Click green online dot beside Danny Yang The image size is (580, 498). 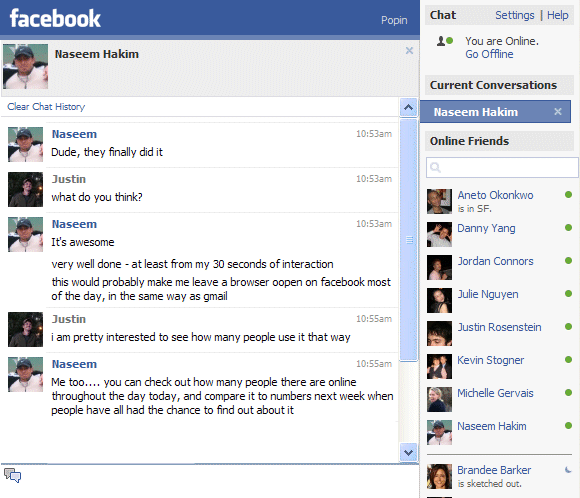(569, 228)
